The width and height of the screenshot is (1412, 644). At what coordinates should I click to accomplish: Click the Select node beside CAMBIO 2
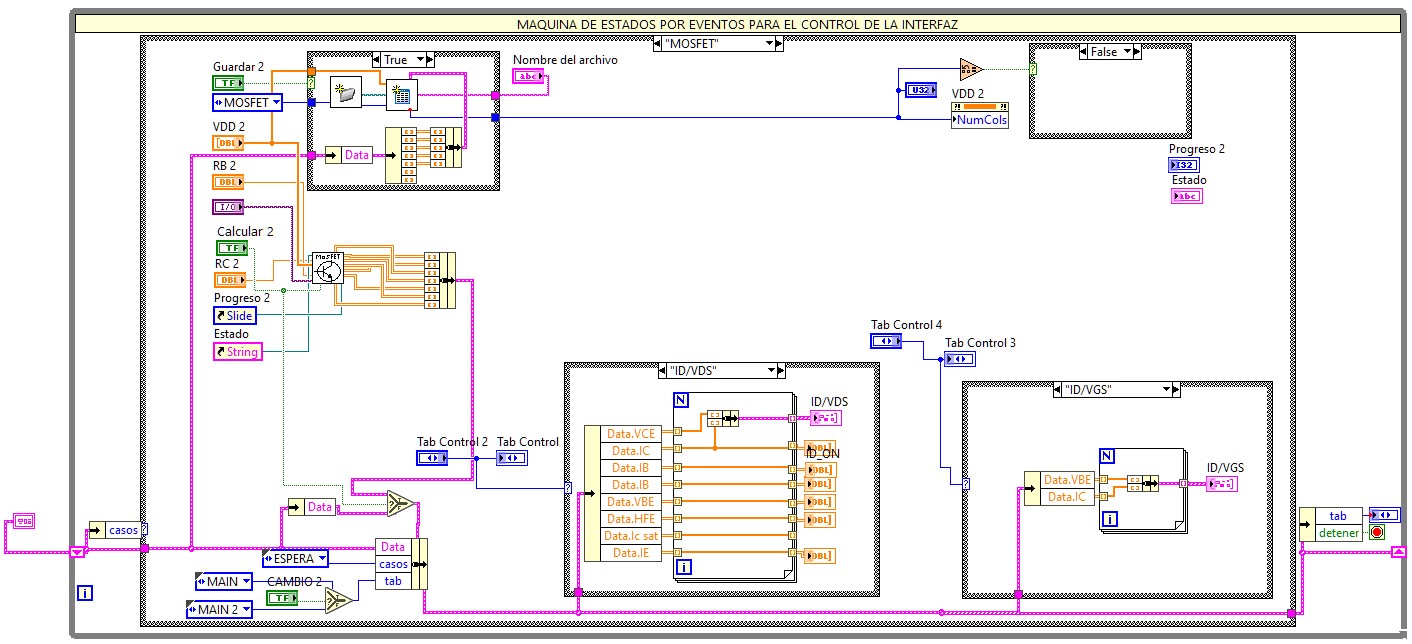pos(339,599)
